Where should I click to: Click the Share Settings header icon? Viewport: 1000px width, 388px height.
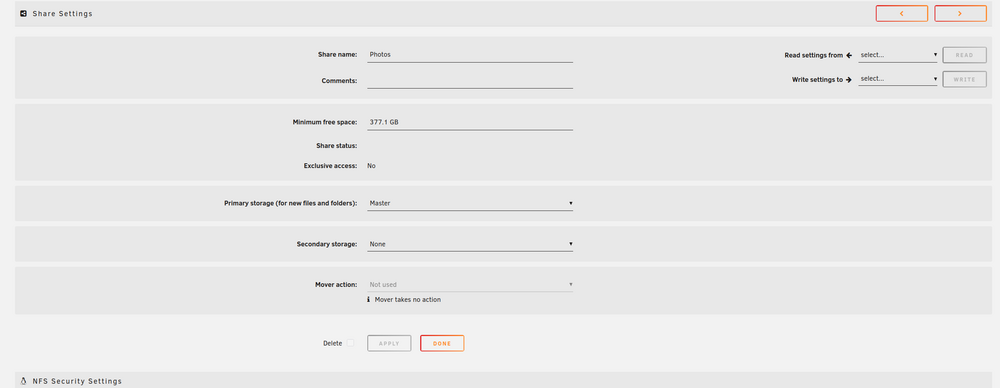point(24,13)
